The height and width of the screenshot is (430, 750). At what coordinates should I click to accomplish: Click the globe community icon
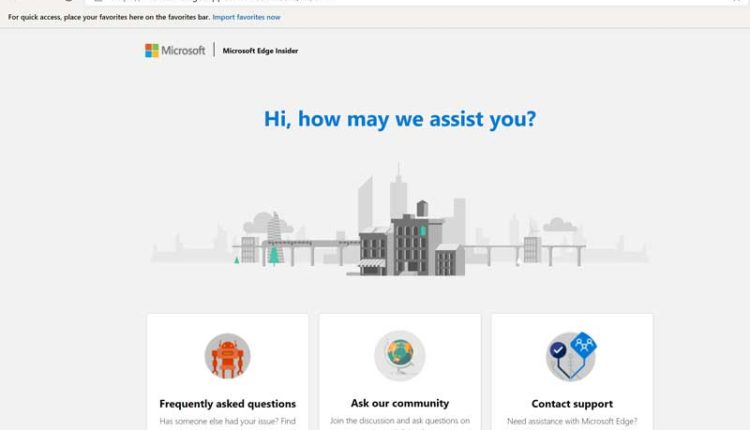pyautogui.click(x=400, y=355)
